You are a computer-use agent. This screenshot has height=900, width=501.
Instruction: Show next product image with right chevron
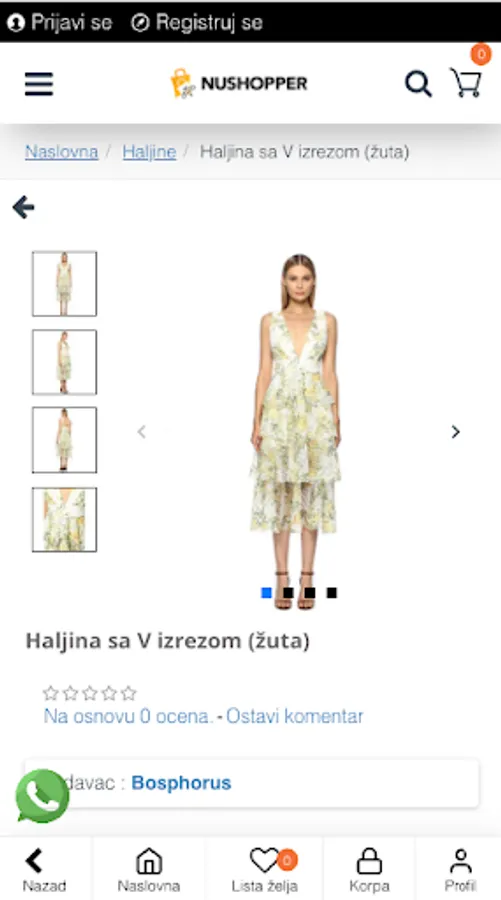click(456, 432)
